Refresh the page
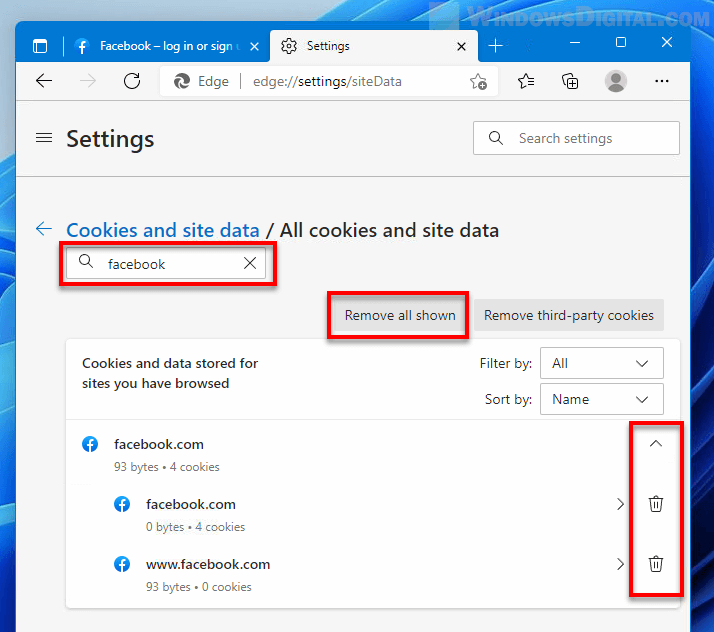714x632 pixels. click(x=132, y=81)
